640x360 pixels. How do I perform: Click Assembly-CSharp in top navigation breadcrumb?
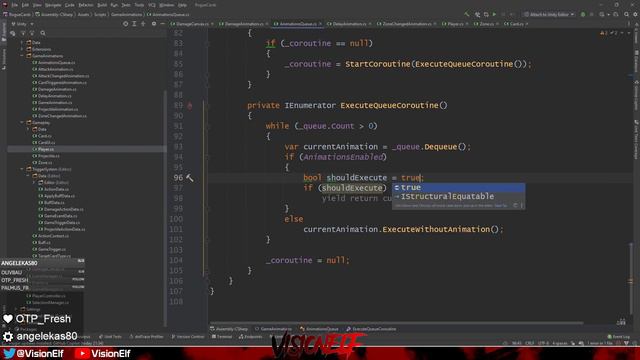click(x=54, y=14)
